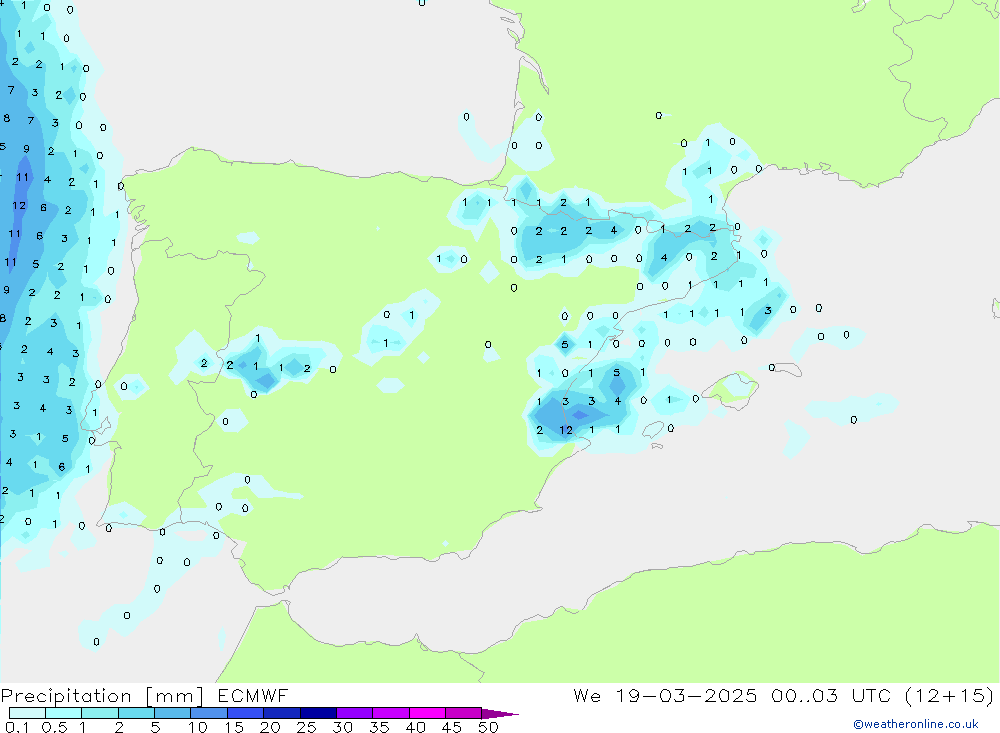Click the '40' legend scale label
Screen dimensions: 1000x733
(x=415, y=727)
